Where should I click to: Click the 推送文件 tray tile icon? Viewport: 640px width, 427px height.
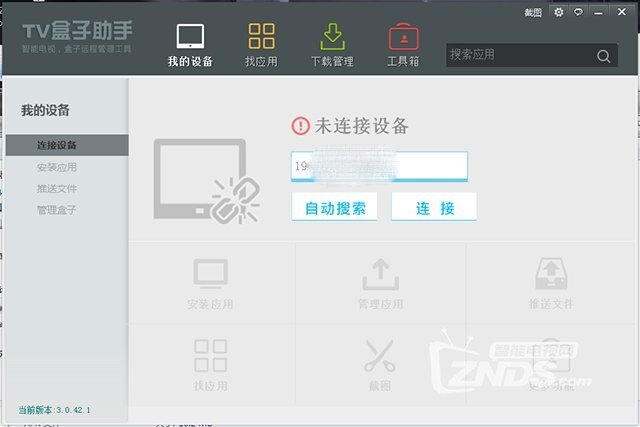551,274
